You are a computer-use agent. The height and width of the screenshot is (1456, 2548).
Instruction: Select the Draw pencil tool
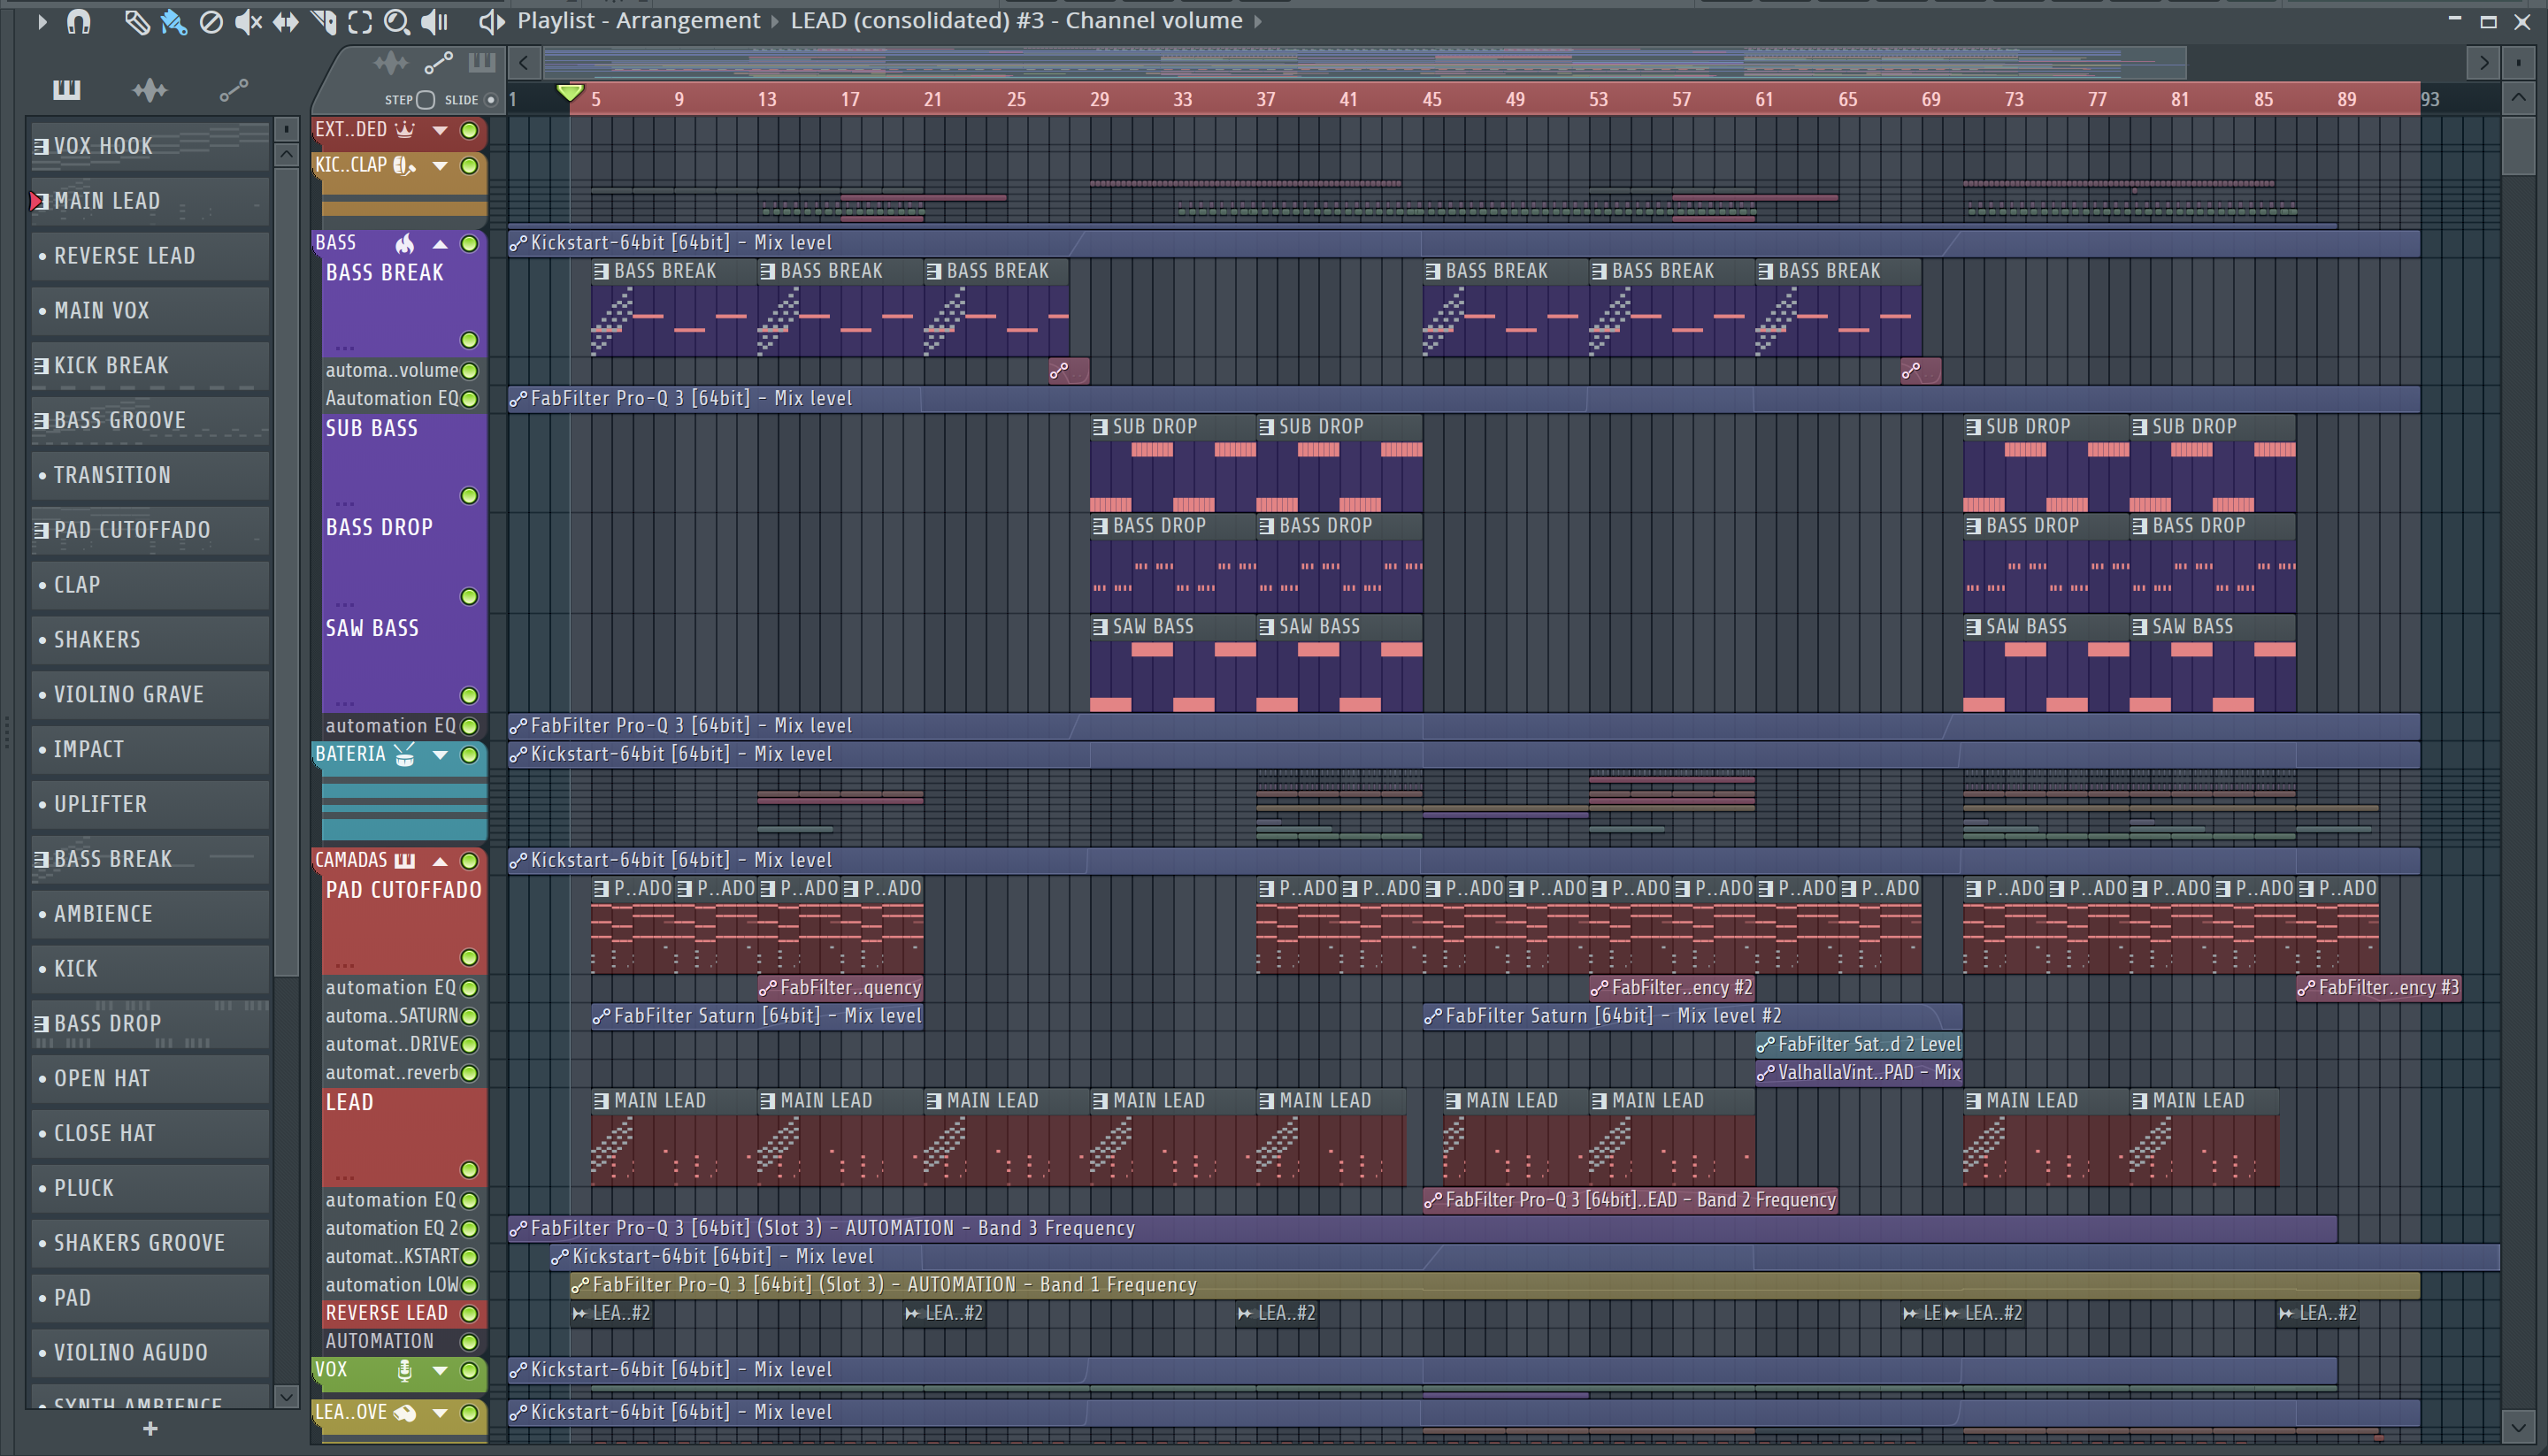tap(136, 21)
